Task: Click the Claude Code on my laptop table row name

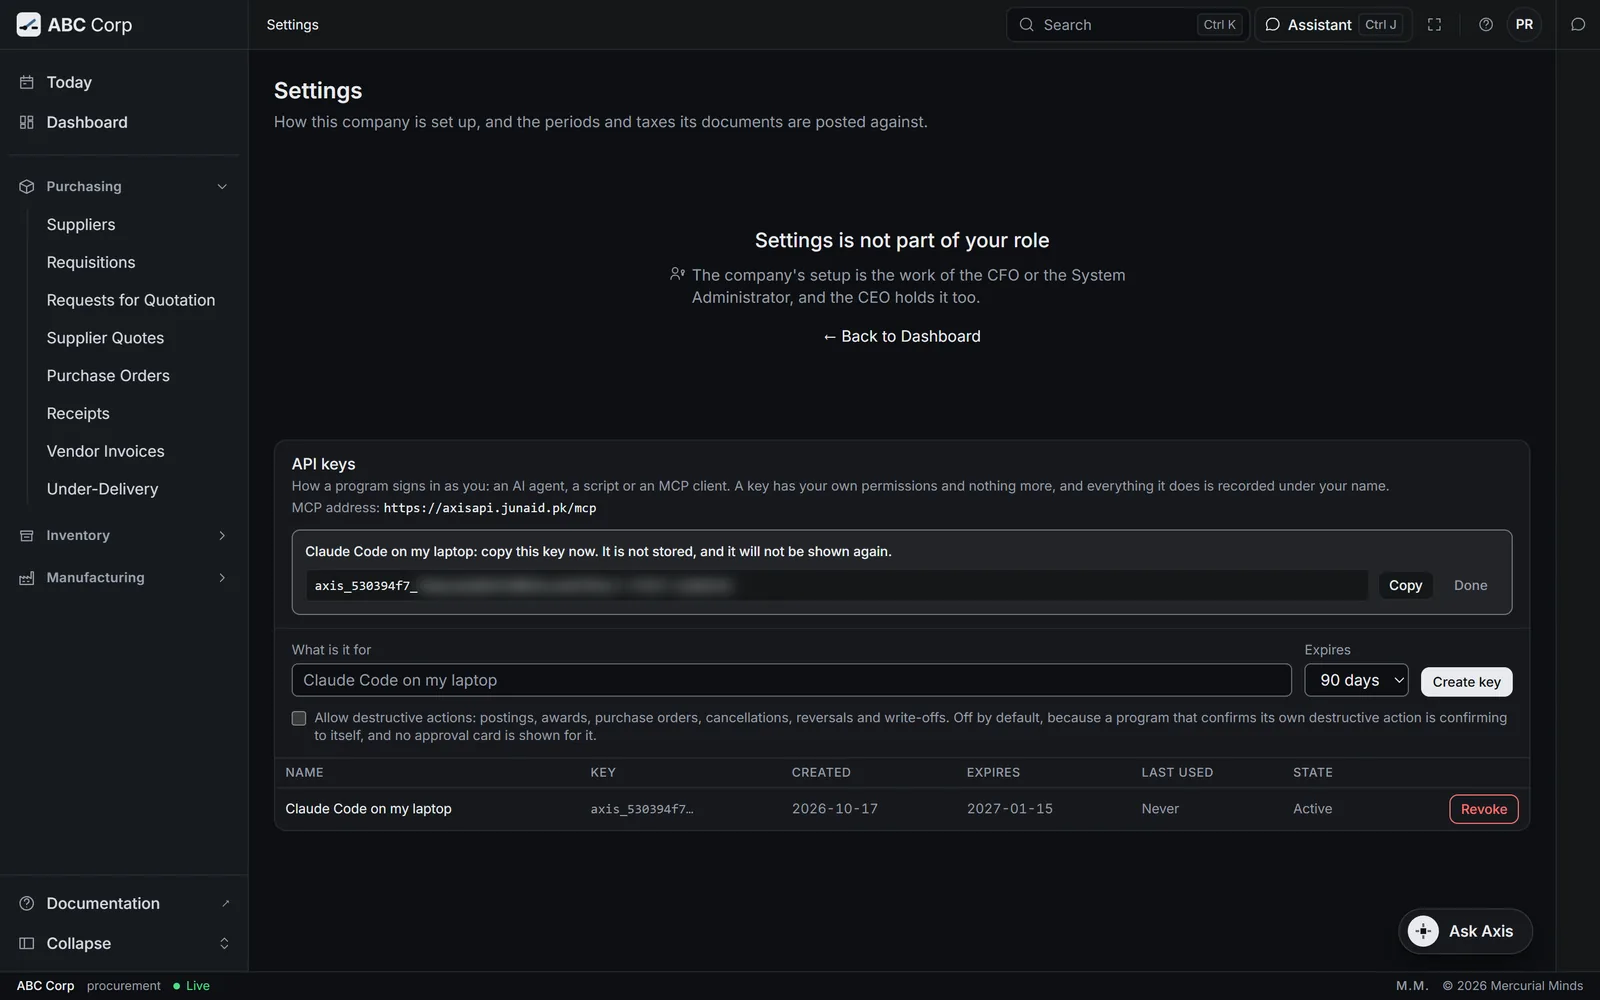Action: click(x=368, y=809)
